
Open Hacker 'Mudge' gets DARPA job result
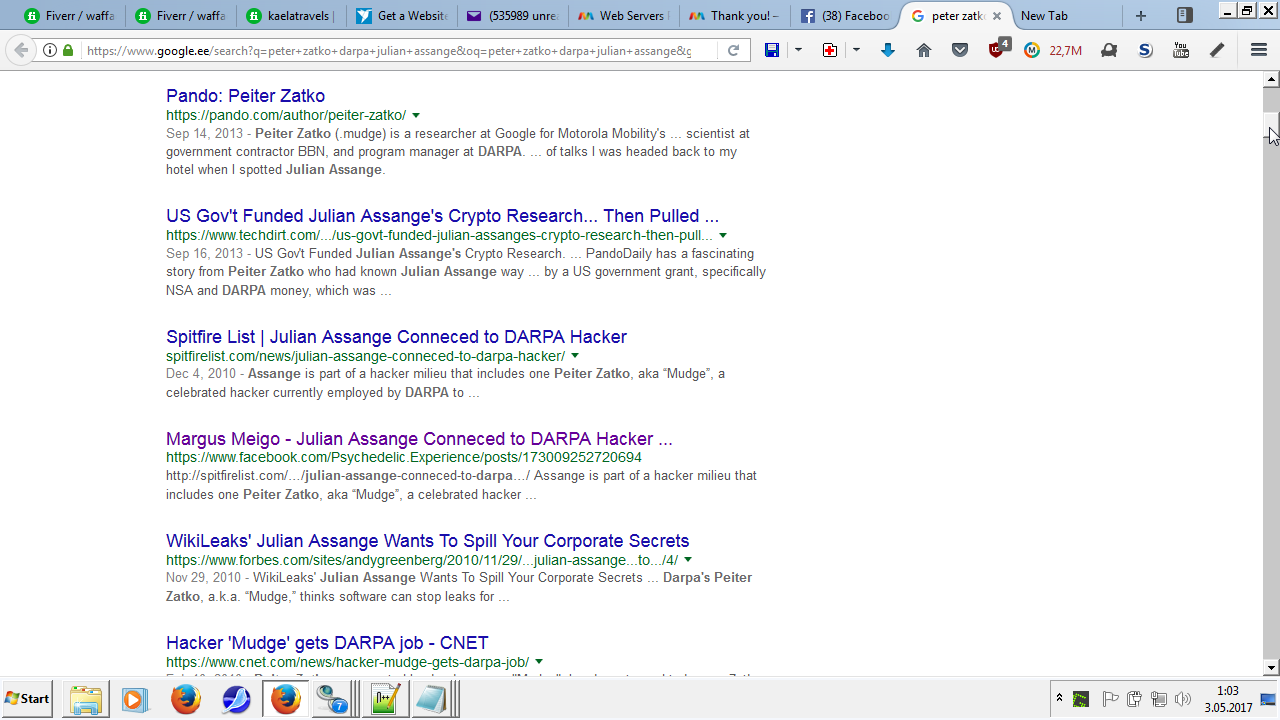tap(327, 643)
